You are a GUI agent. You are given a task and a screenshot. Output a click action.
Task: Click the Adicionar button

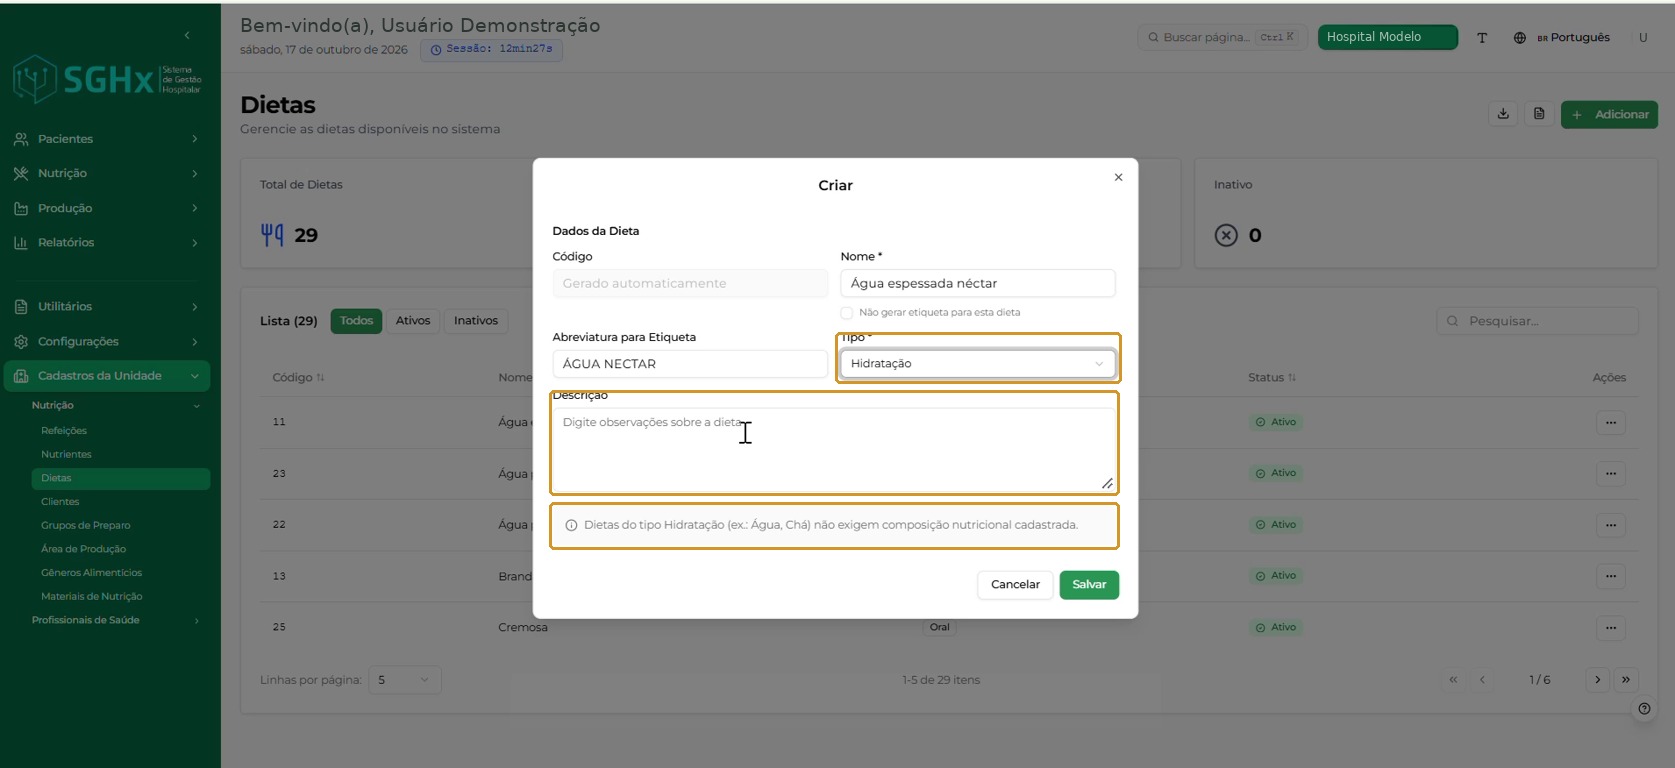(1609, 114)
